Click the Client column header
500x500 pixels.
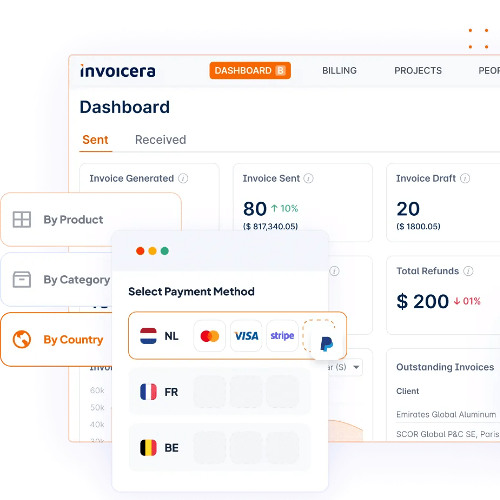tap(408, 391)
